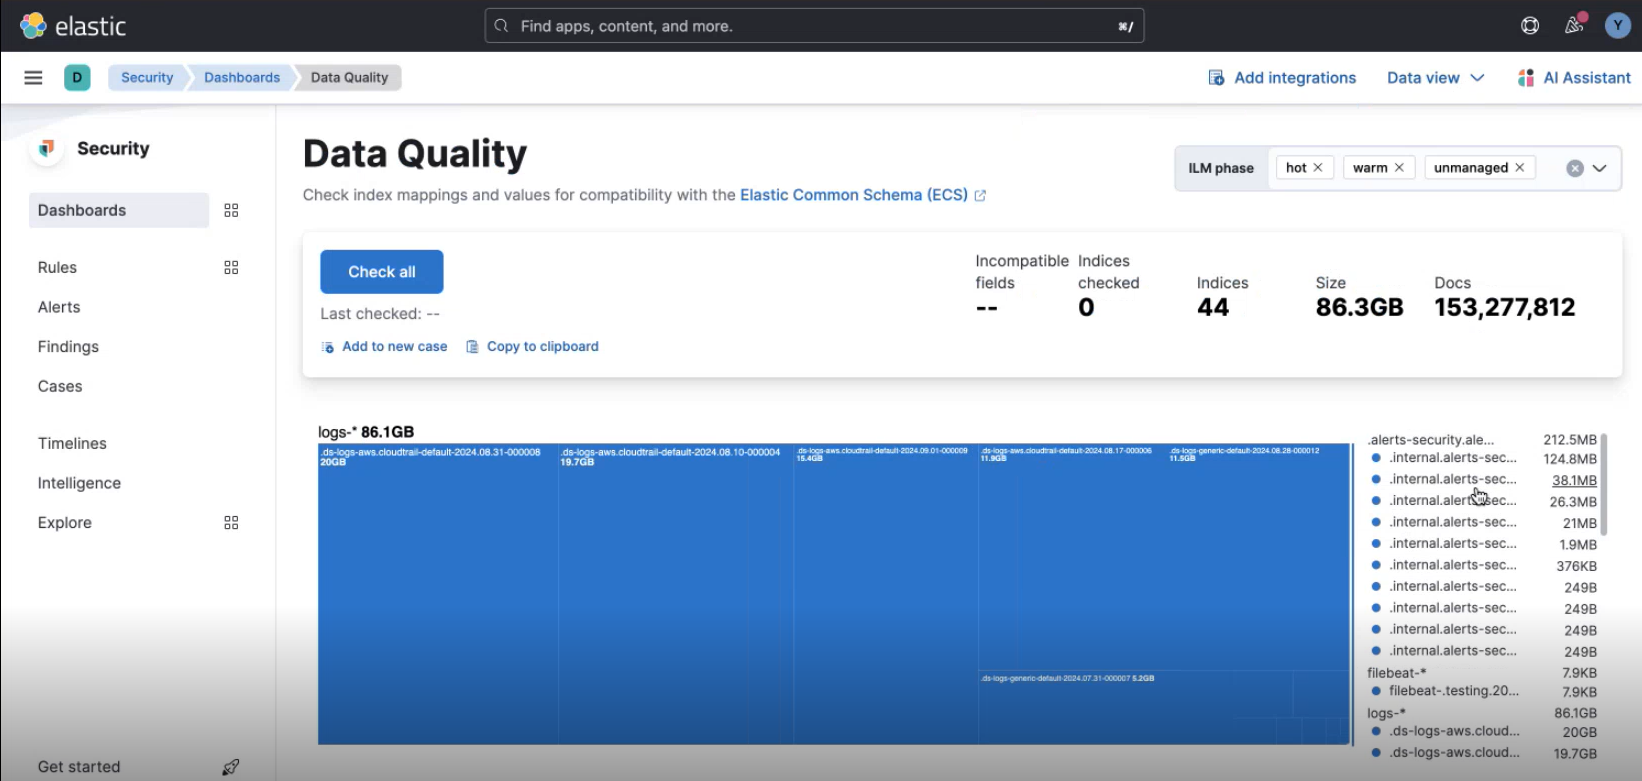Select the legend item sized 38.1MB

1485,480
